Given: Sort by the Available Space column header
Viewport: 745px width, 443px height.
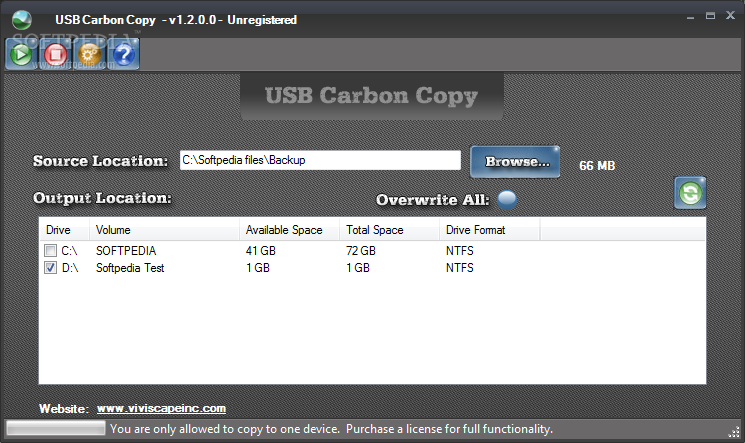Looking at the screenshot, I should pos(289,230).
